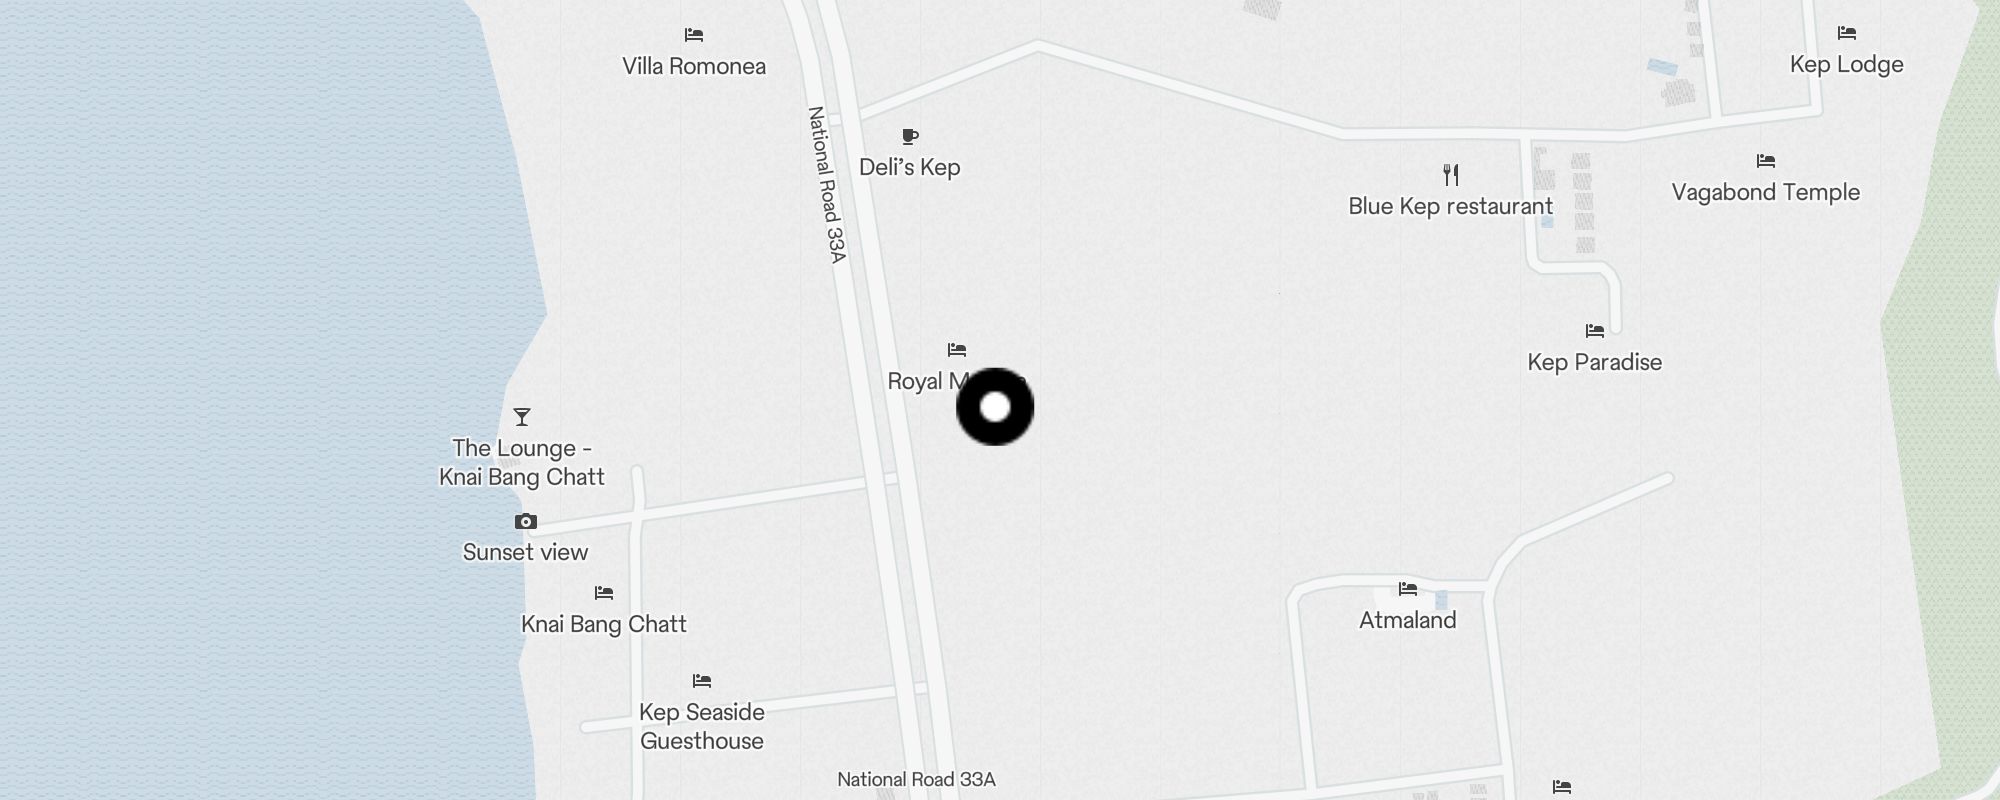The image size is (2000, 800).
Task: Click the Villa Romonea hotel bed icon
Action: click(x=694, y=35)
